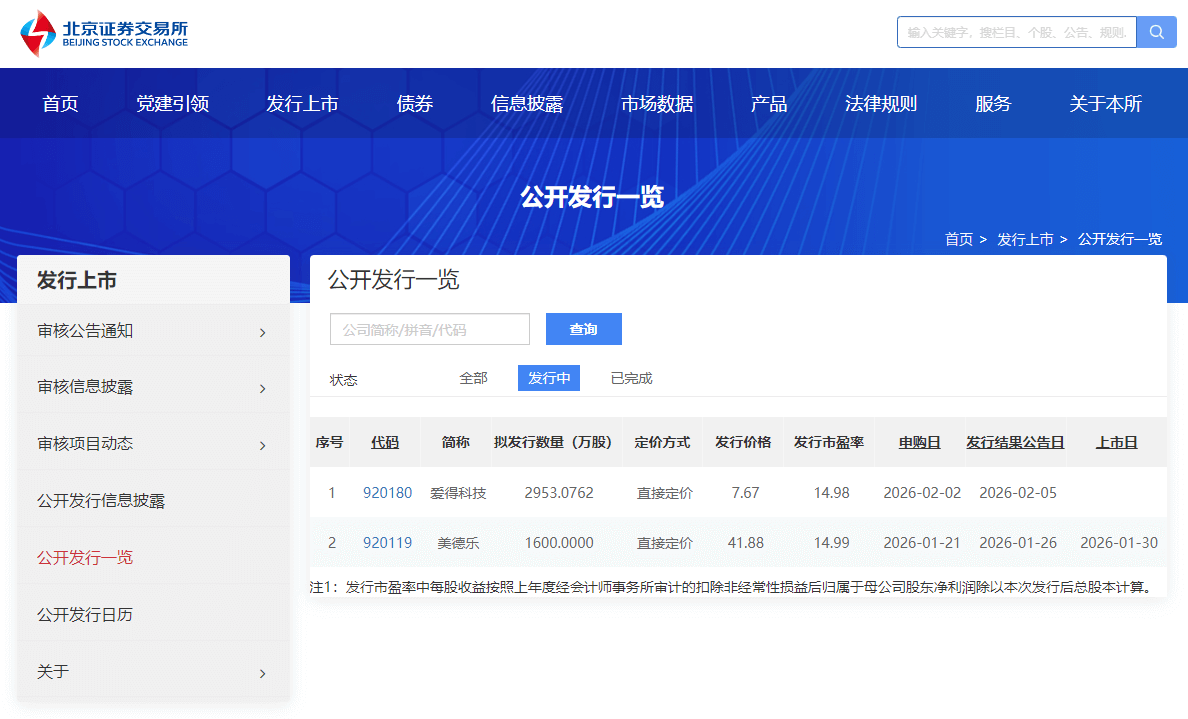Open 公开发行日历 in the sidebar
The image size is (1188, 719).
click(x=85, y=614)
